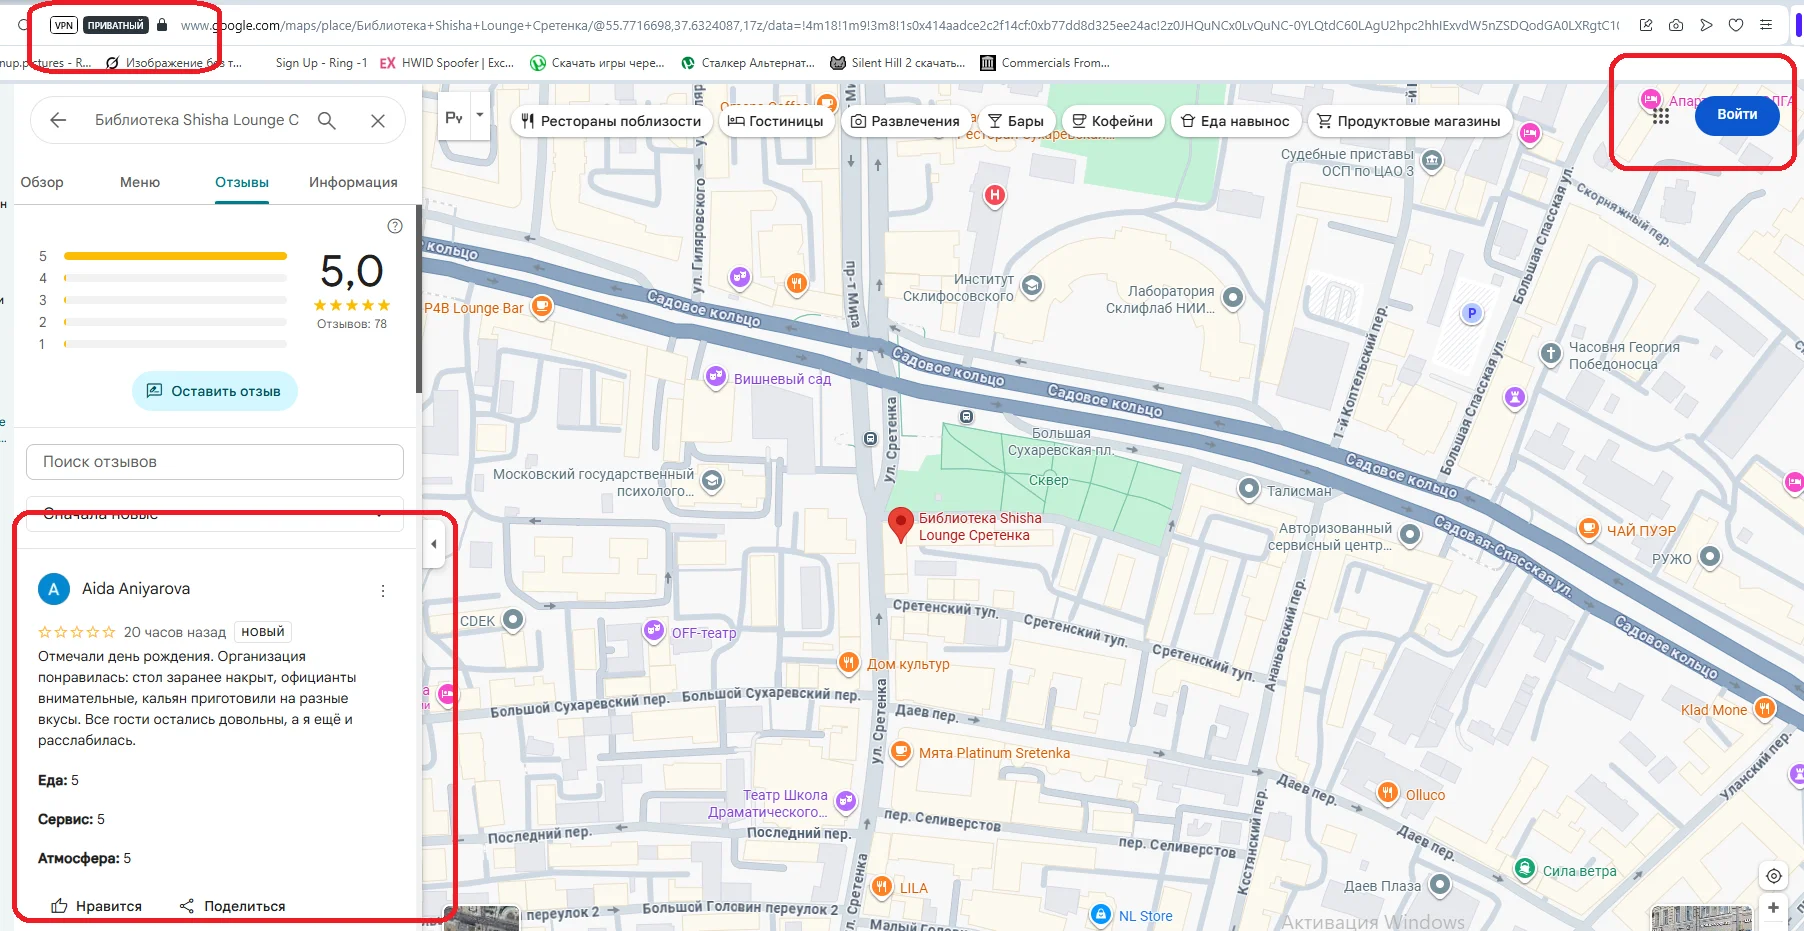1804x931 pixels.
Task: Open the Sign Up - Ring -1 bookmark
Action: (x=321, y=63)
